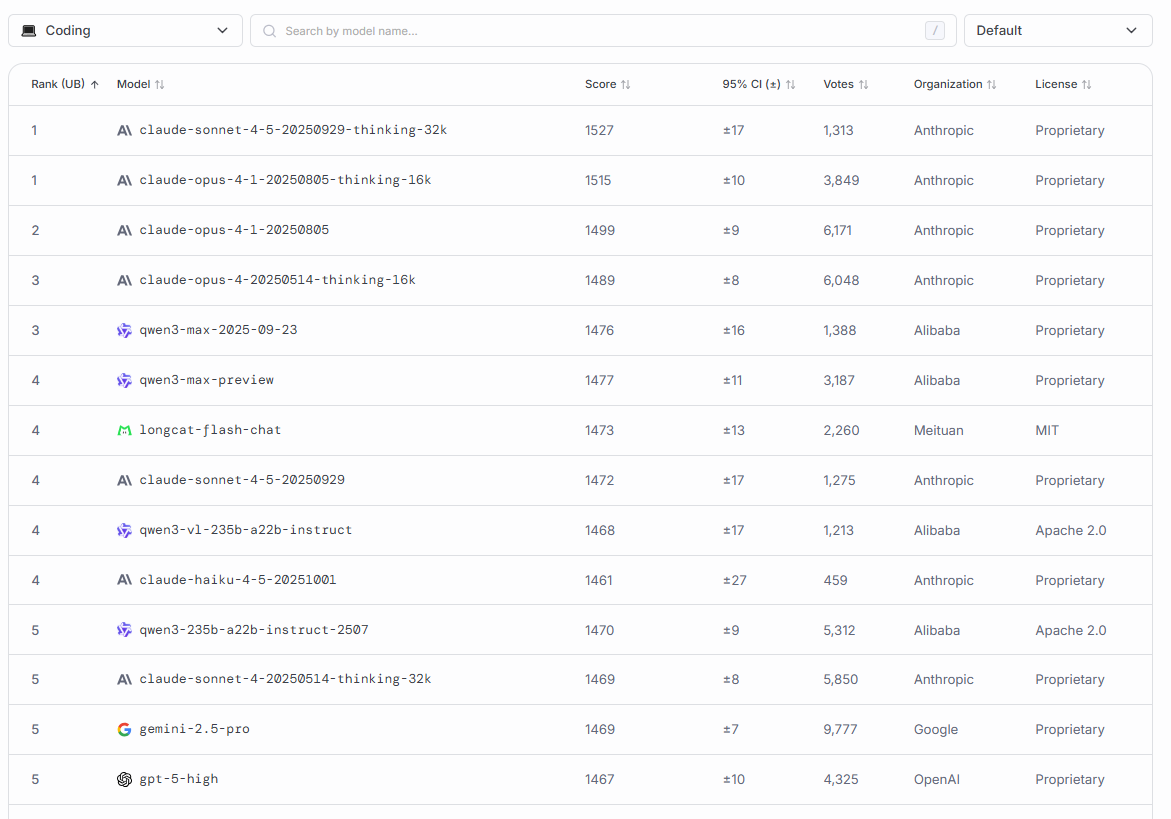1171x819 pixels.
Task: Click the votes value 9,777
Action: point(841,729)
